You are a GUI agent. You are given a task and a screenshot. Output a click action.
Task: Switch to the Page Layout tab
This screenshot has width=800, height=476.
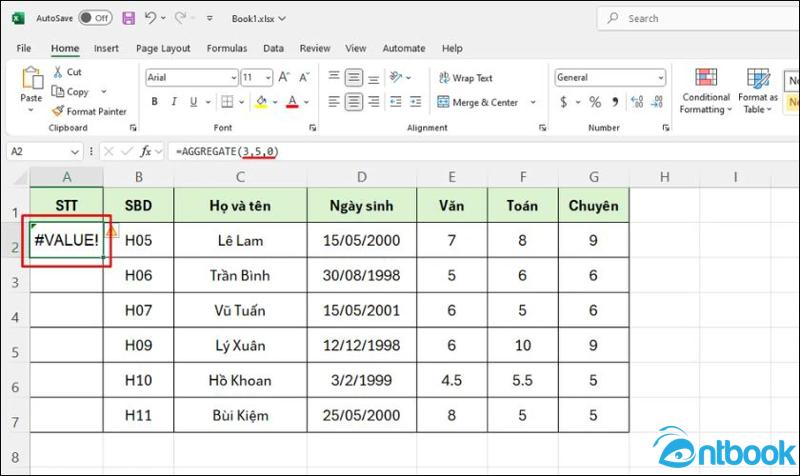(163, 48)
